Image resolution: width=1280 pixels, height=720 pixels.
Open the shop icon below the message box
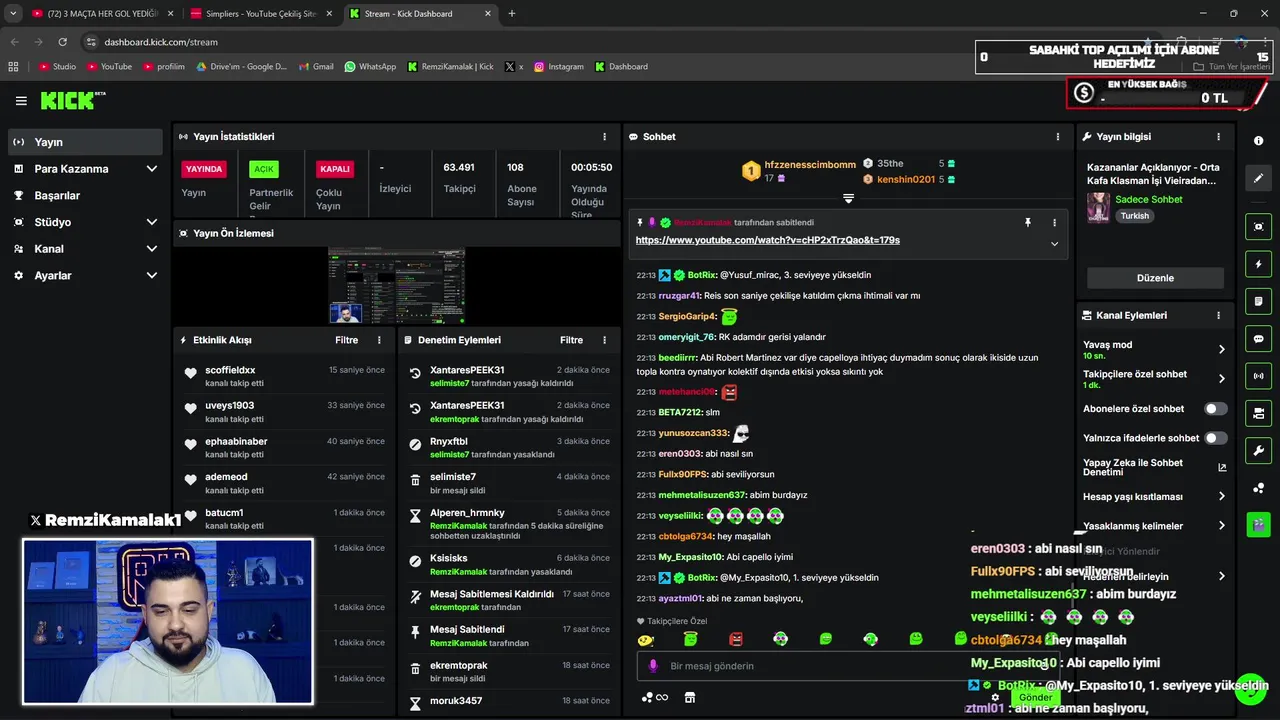[690, 697]
